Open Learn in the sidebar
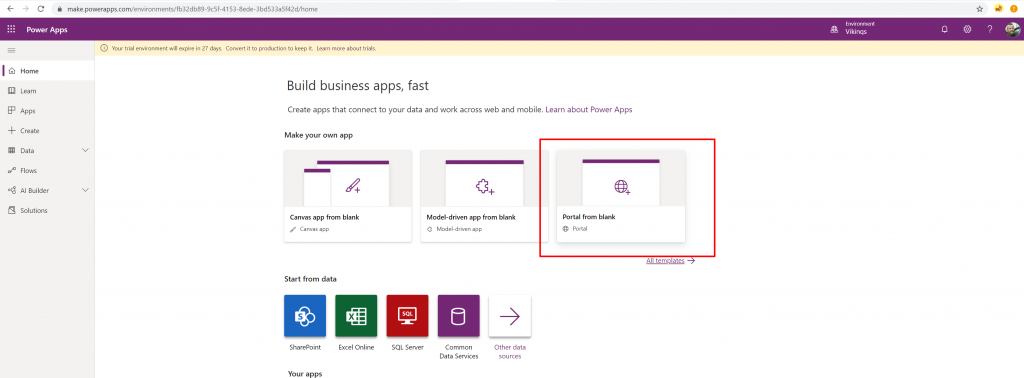 pos(47,91)
